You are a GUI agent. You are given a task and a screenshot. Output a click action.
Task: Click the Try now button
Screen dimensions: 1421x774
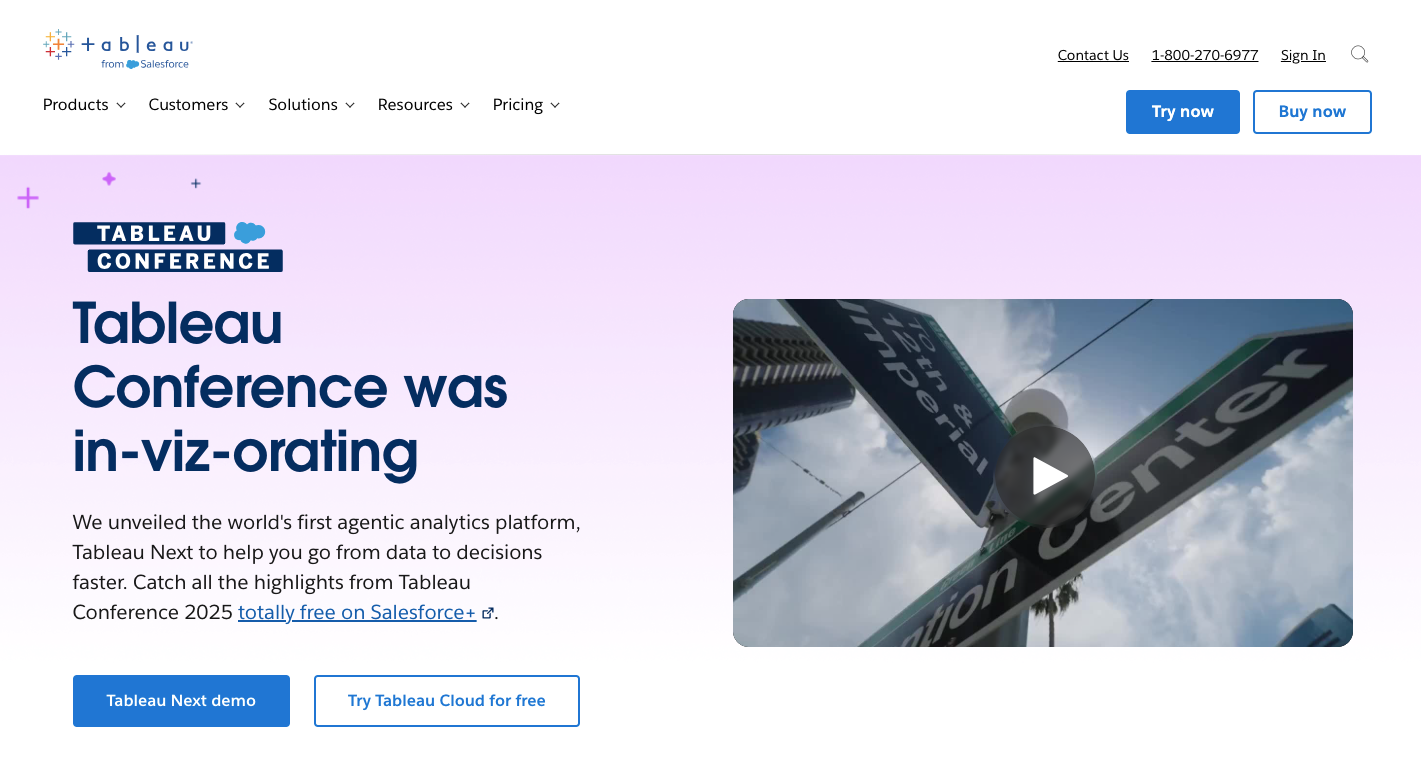point(1182,112)
